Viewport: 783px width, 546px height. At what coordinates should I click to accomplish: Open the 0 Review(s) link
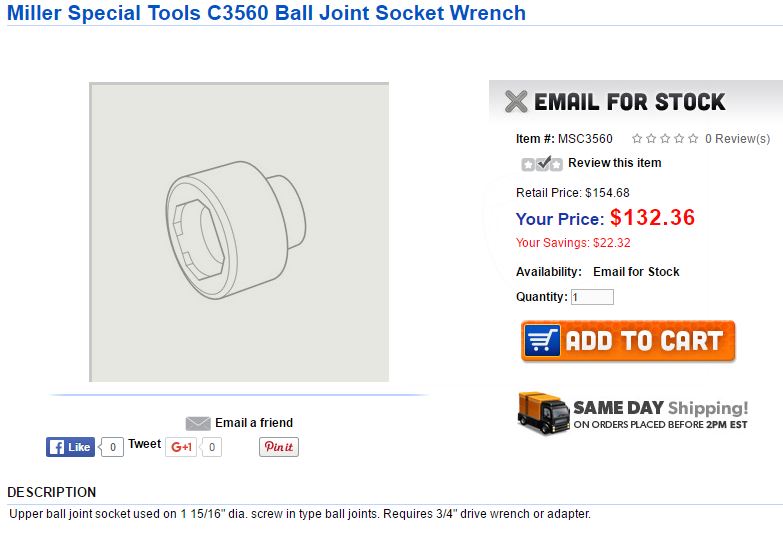(737, 139)
